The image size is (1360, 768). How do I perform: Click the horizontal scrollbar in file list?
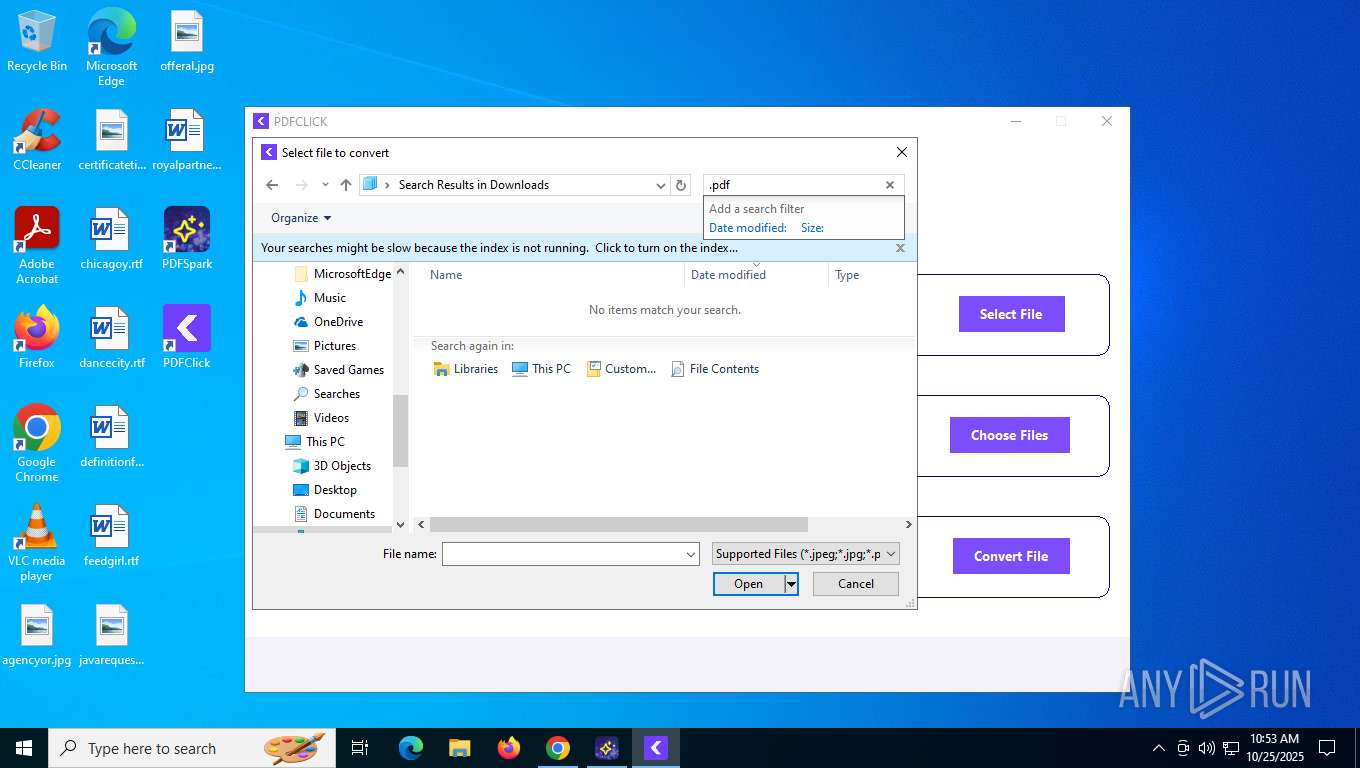(x=618, y=524)
